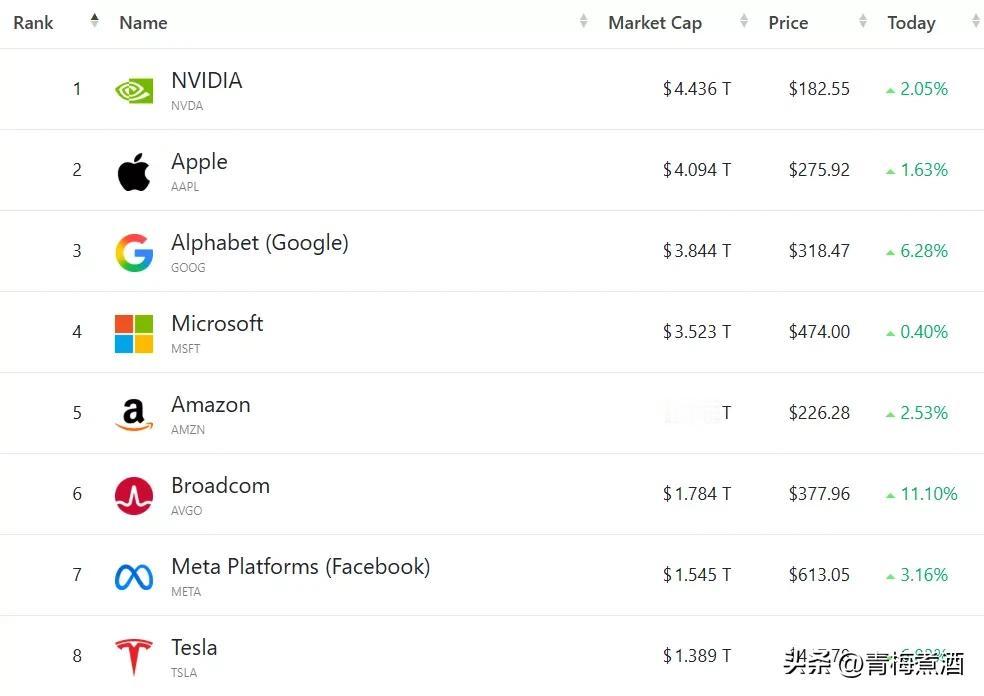Click the Broadcom red logo
This screenshot has width=984, height=696.
(134, 496)
